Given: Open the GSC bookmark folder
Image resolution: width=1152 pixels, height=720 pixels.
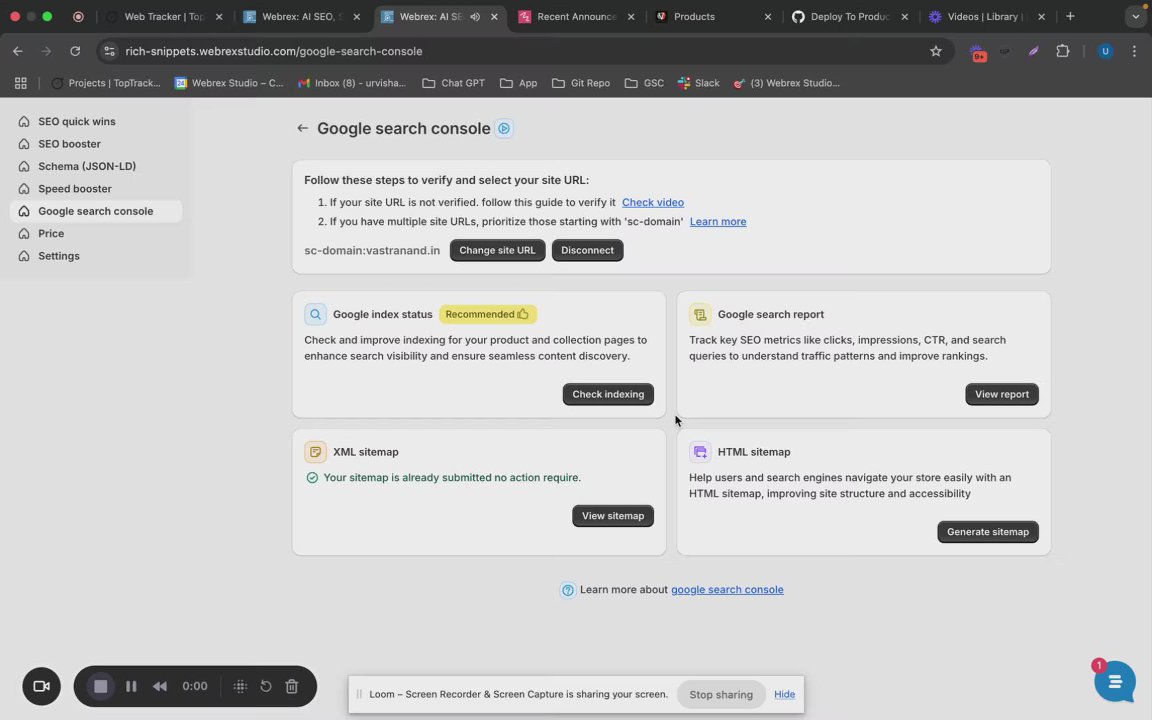Looking at the screenshot, I should click(x=644, y=83).
